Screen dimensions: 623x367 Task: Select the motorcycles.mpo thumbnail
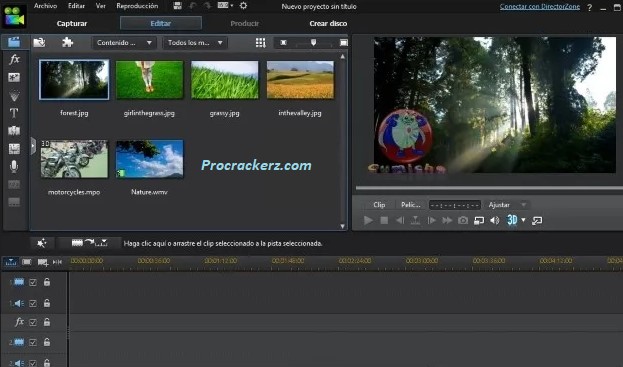74,158
